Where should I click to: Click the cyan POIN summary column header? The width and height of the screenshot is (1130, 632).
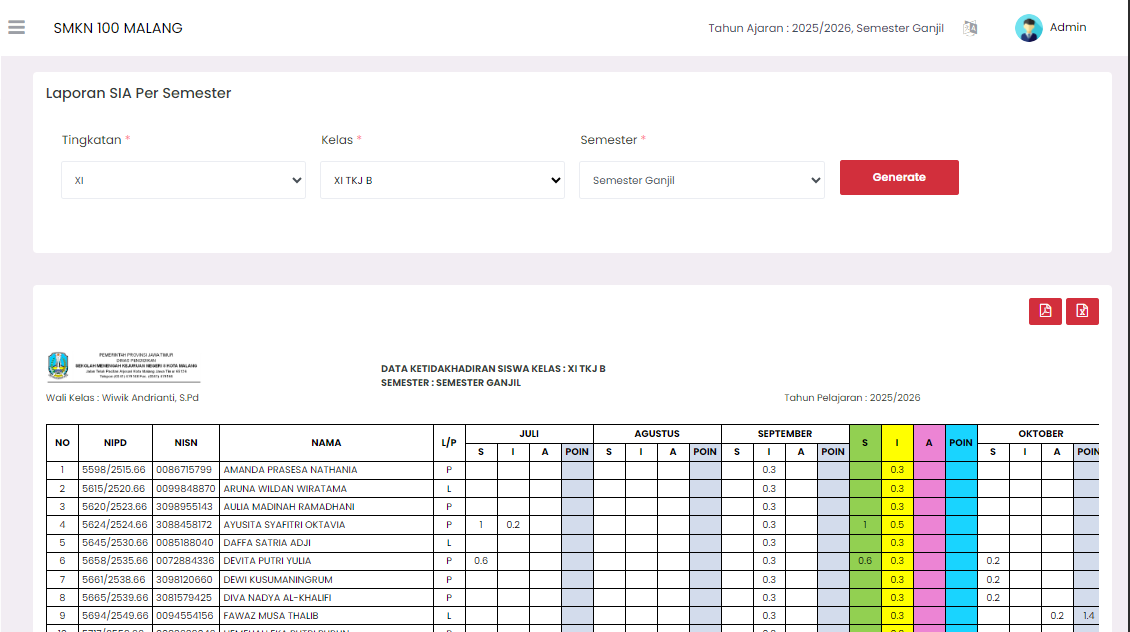click(x=961, y=443)
